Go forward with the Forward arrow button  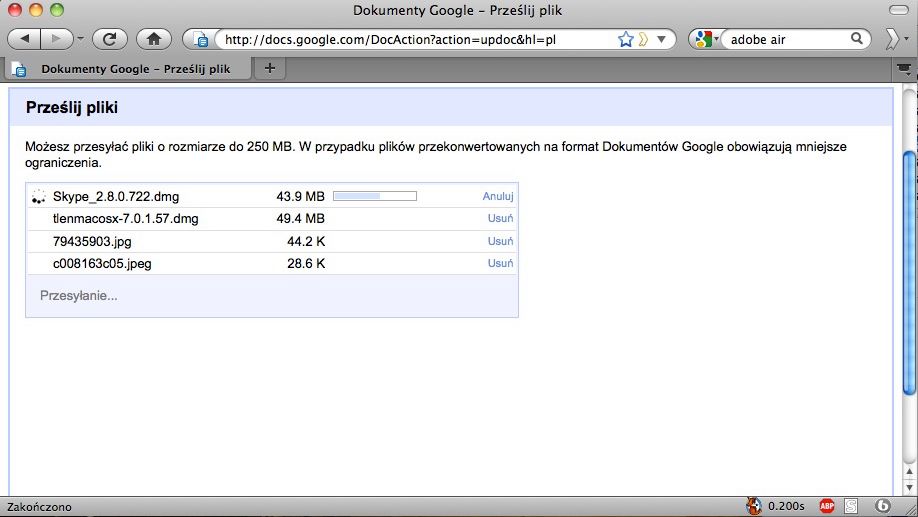(x=56, y=39)
